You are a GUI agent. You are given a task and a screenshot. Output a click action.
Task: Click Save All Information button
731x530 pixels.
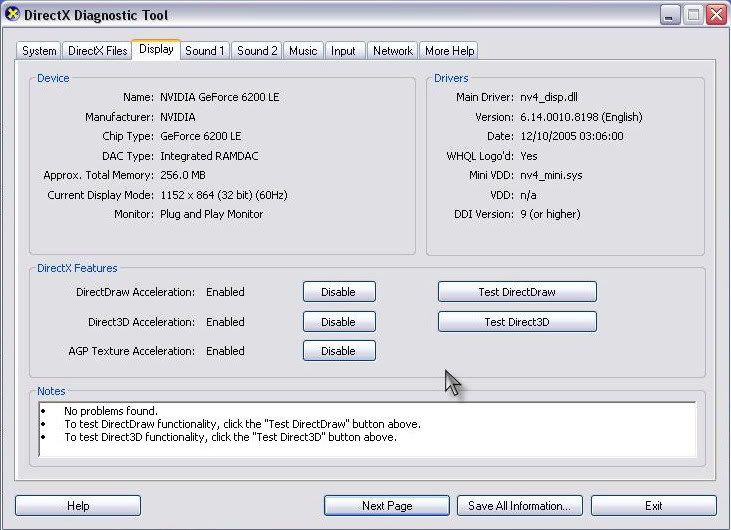519,506
